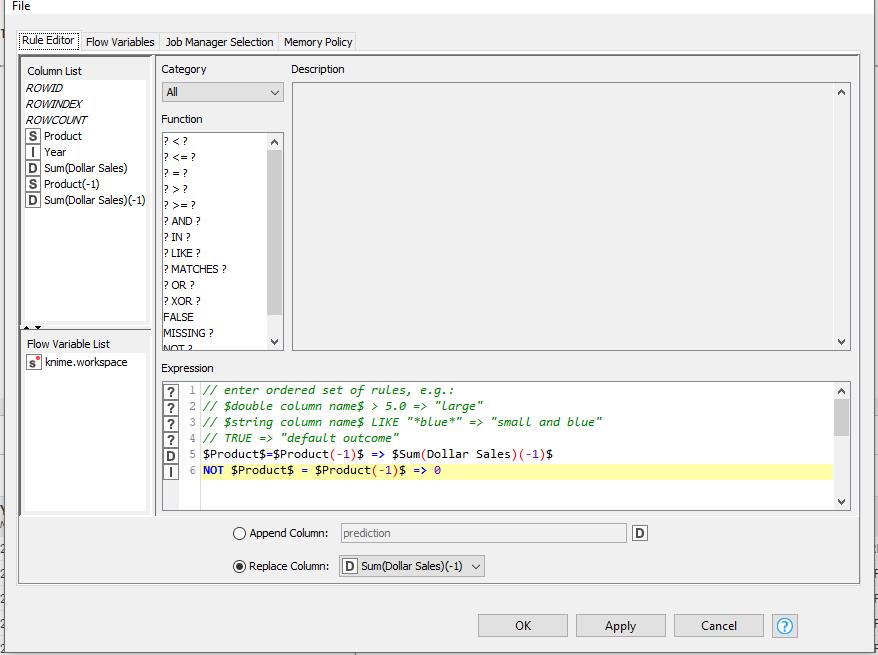The height and width of the screenshot is (655, 878).
Task: Switch to the Flow Variables tab
Action: pyautogui.click(x=120, y=42)
